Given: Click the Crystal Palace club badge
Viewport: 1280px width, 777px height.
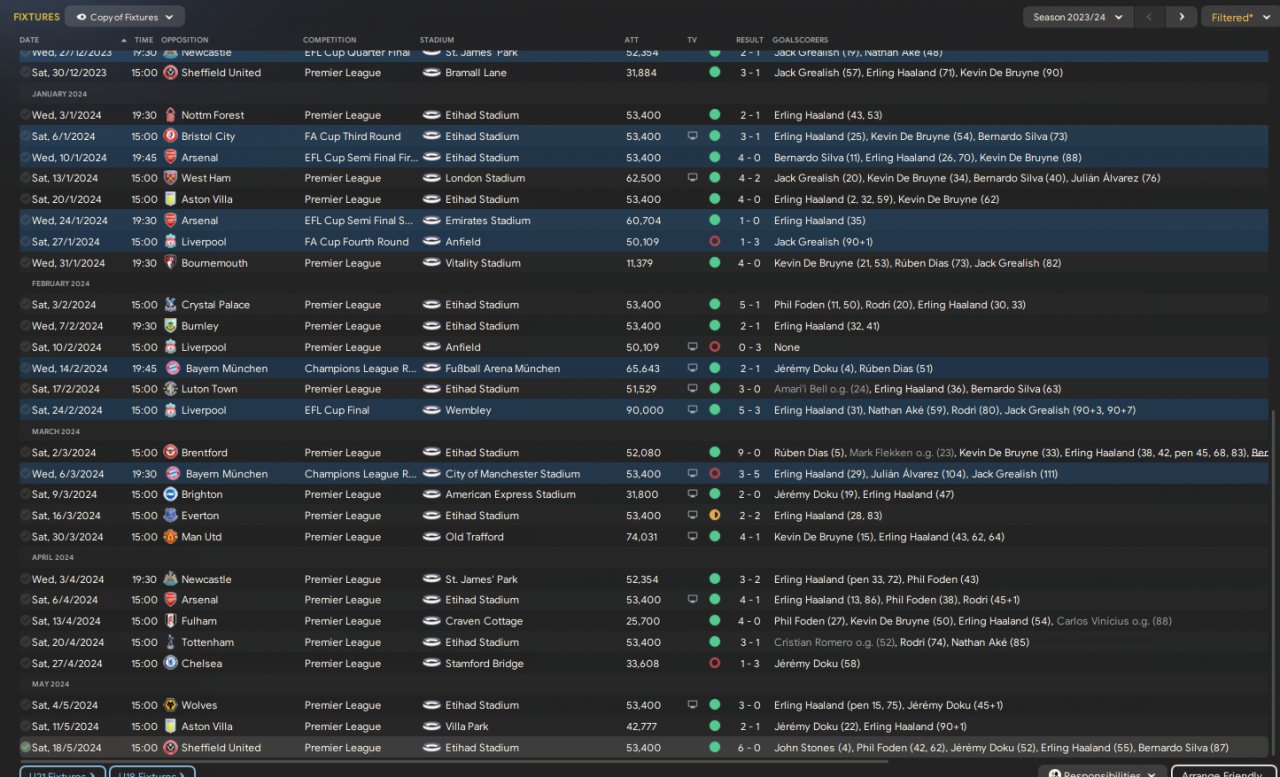Looking at the screenshot, I should click(170, 305).
